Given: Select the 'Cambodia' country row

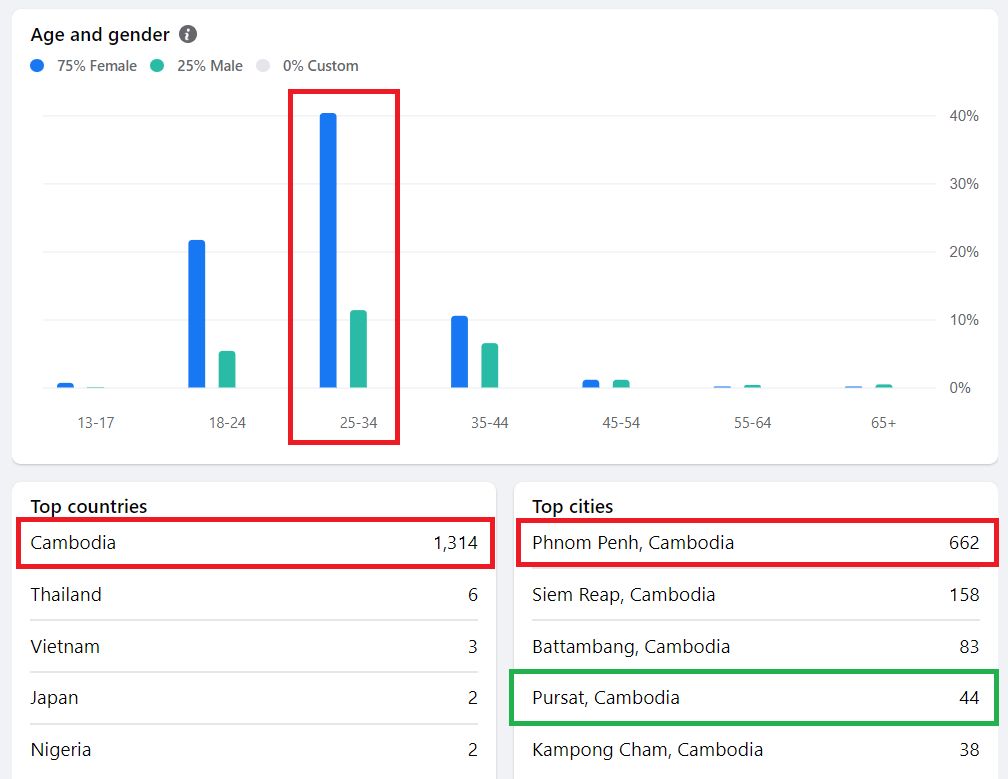Looking at the screenshot, I should coord(255,543).
